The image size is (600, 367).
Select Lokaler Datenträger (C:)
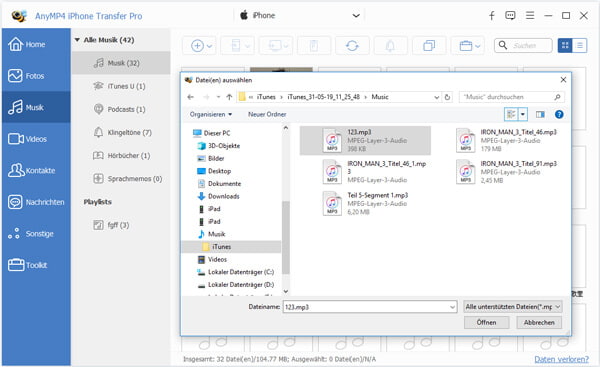[x=236, y=272]
